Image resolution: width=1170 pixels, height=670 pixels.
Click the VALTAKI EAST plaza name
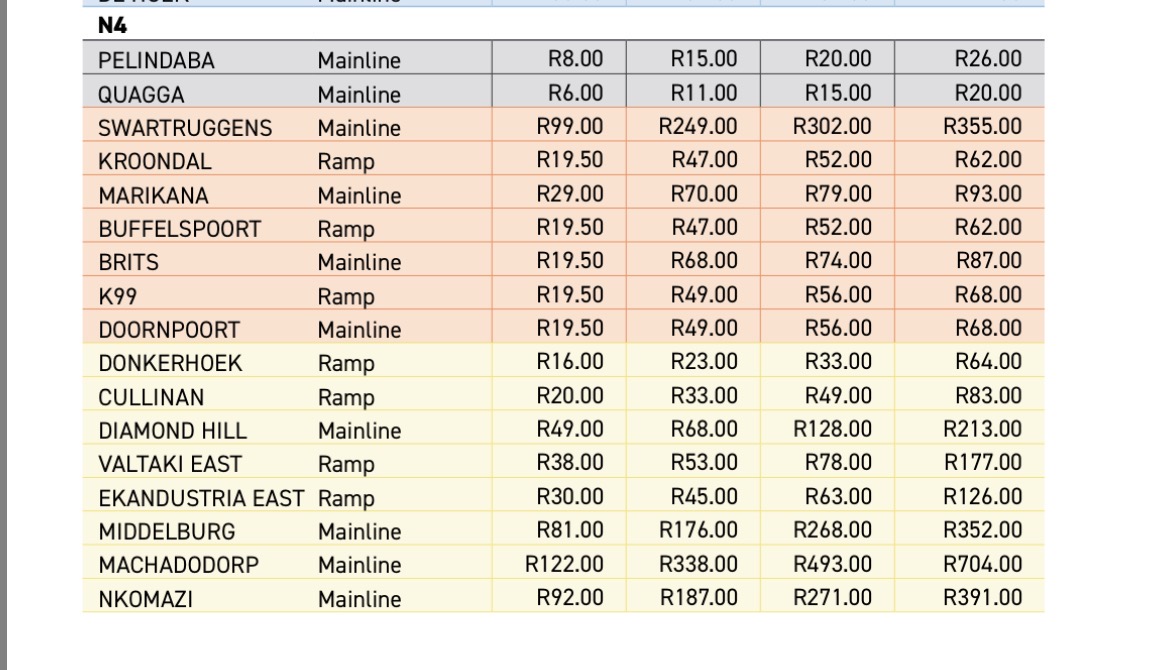(169, 464)
